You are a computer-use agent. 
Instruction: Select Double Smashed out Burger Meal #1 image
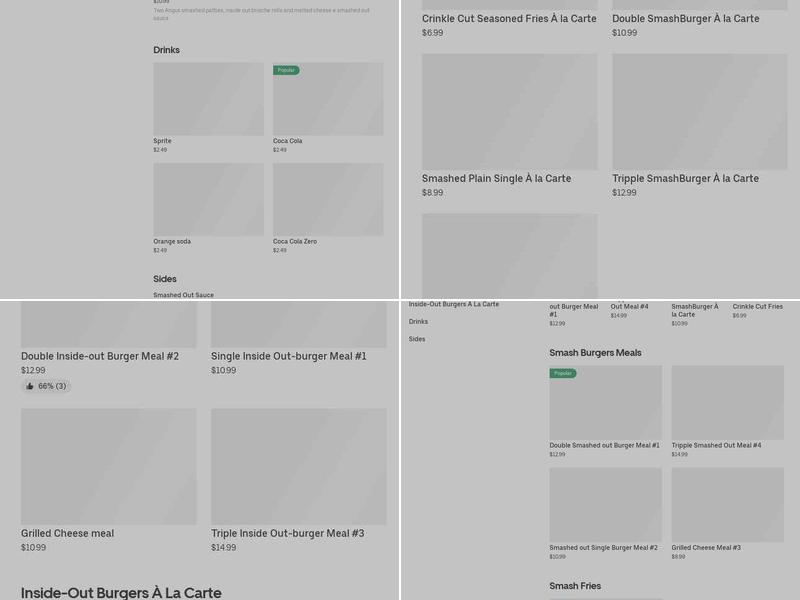click(x=606, y=403)
